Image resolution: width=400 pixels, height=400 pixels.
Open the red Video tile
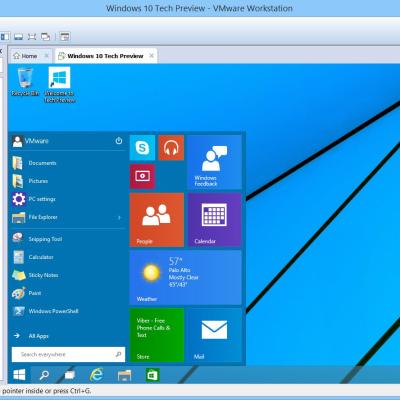tap(142, 176)
